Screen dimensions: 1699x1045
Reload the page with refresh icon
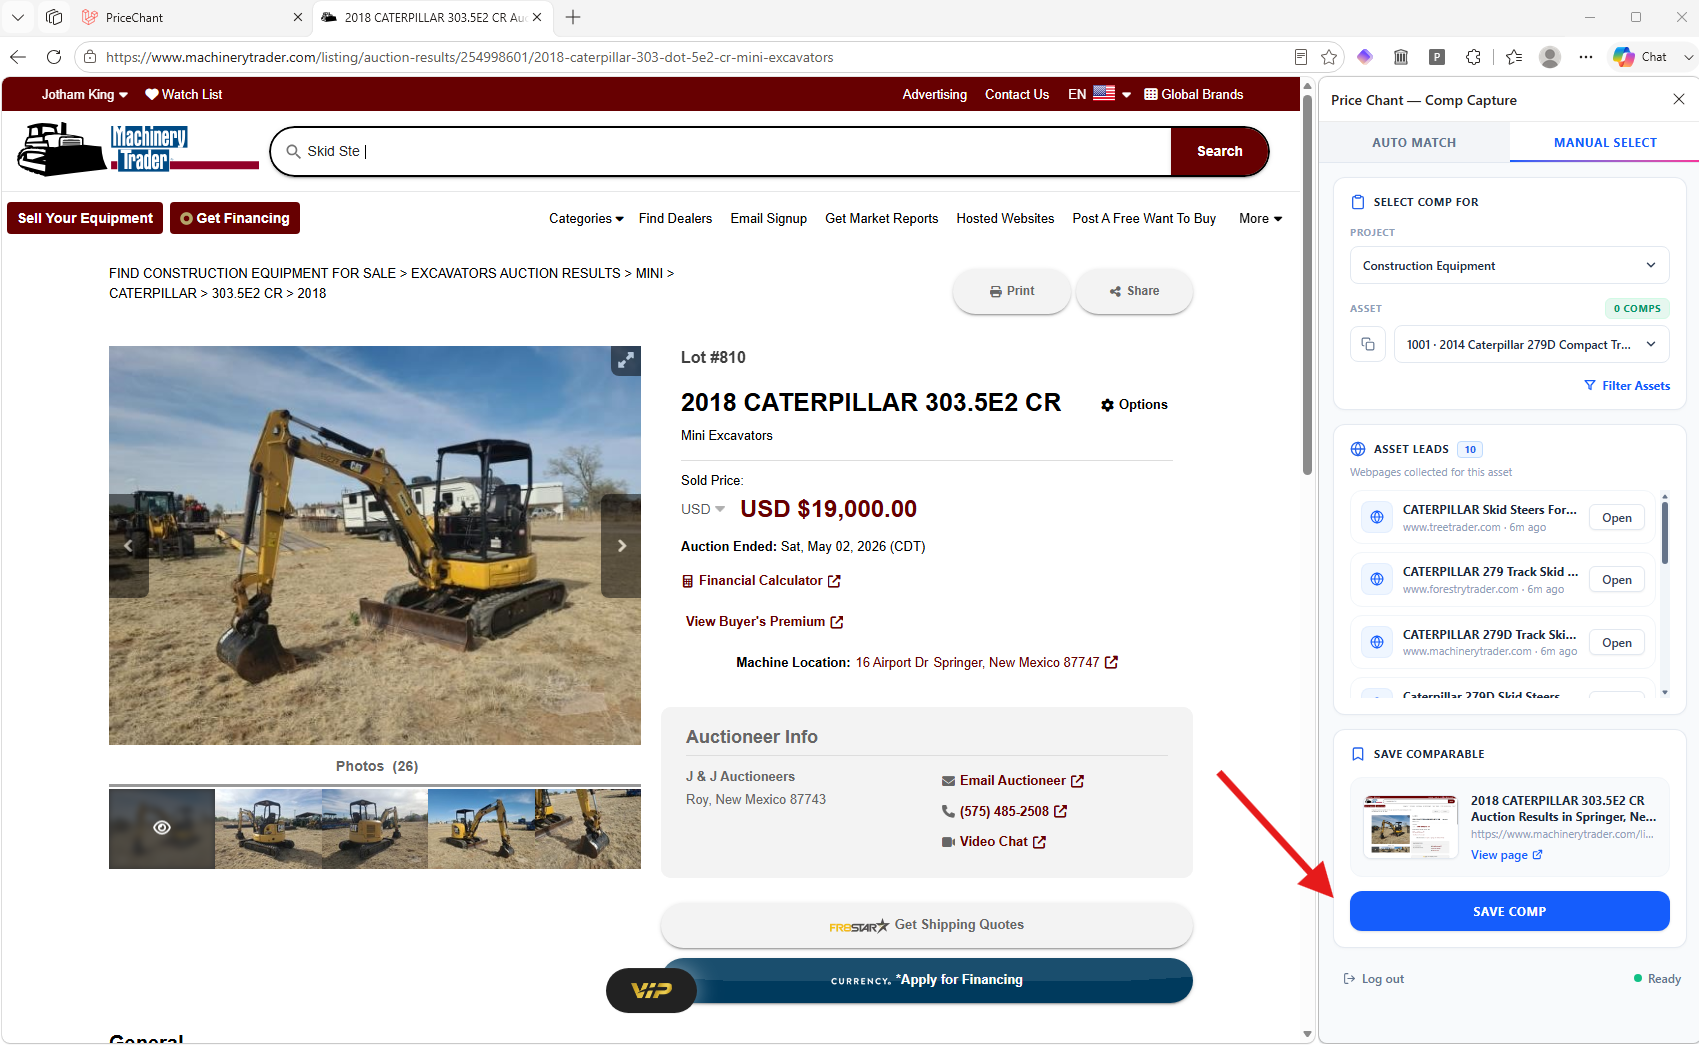click(x=54, y=57)
